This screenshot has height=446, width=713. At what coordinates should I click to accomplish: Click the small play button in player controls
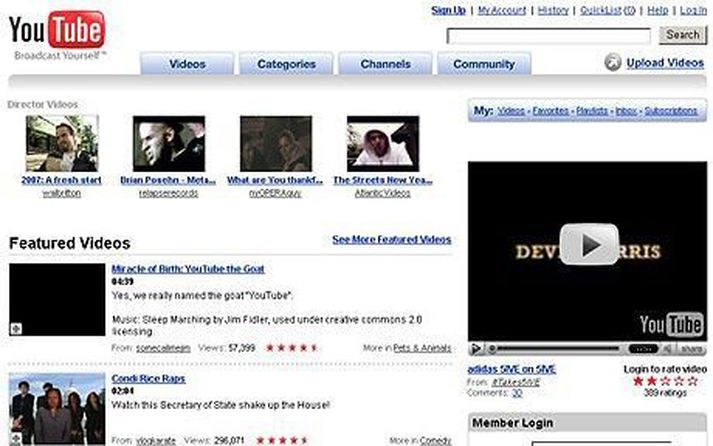coord(476,349)
